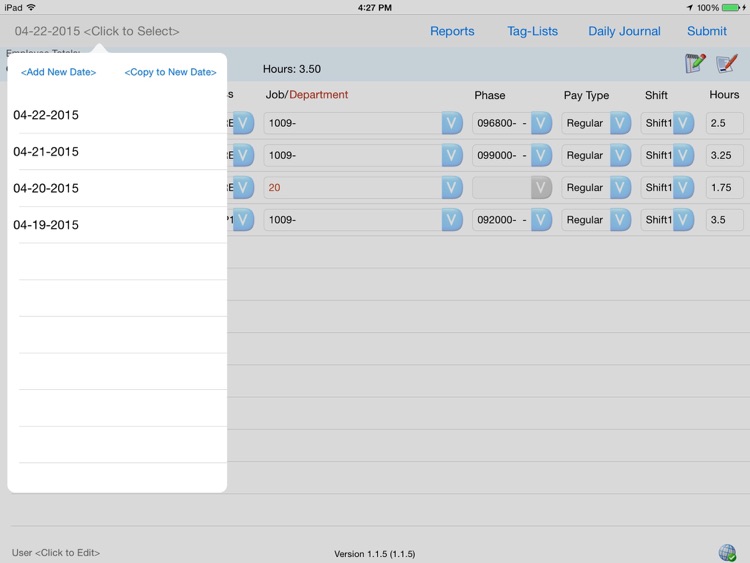
Task: Tap the globe sync status icon
Action: pos(727,552)
